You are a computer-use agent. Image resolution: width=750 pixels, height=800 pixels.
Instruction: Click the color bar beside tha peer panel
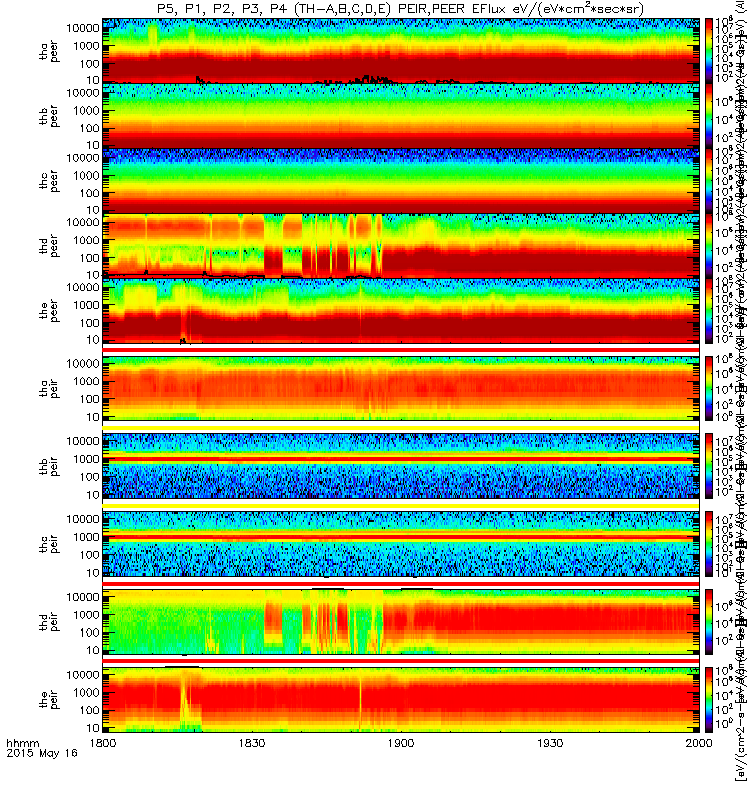pos(709,51)
